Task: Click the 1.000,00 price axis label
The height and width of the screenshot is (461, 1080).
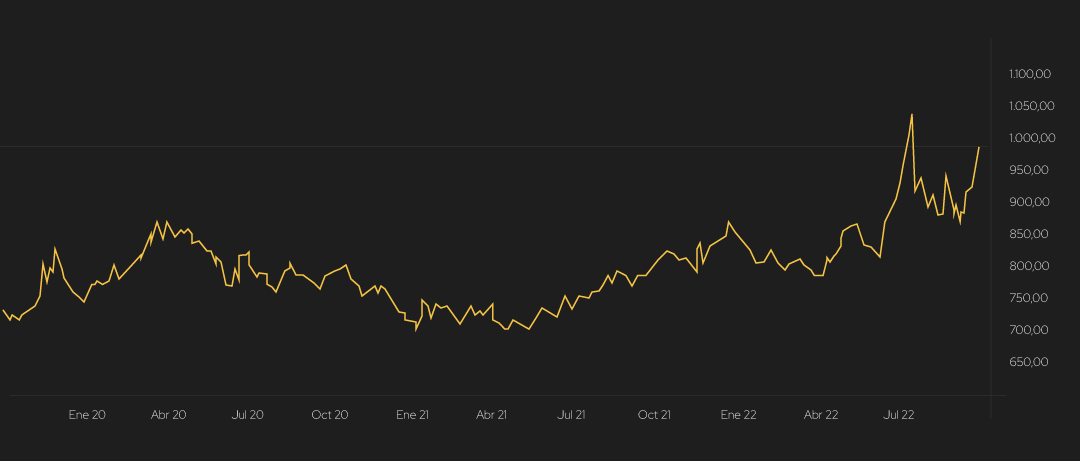Action: (x=1032, y=138)
